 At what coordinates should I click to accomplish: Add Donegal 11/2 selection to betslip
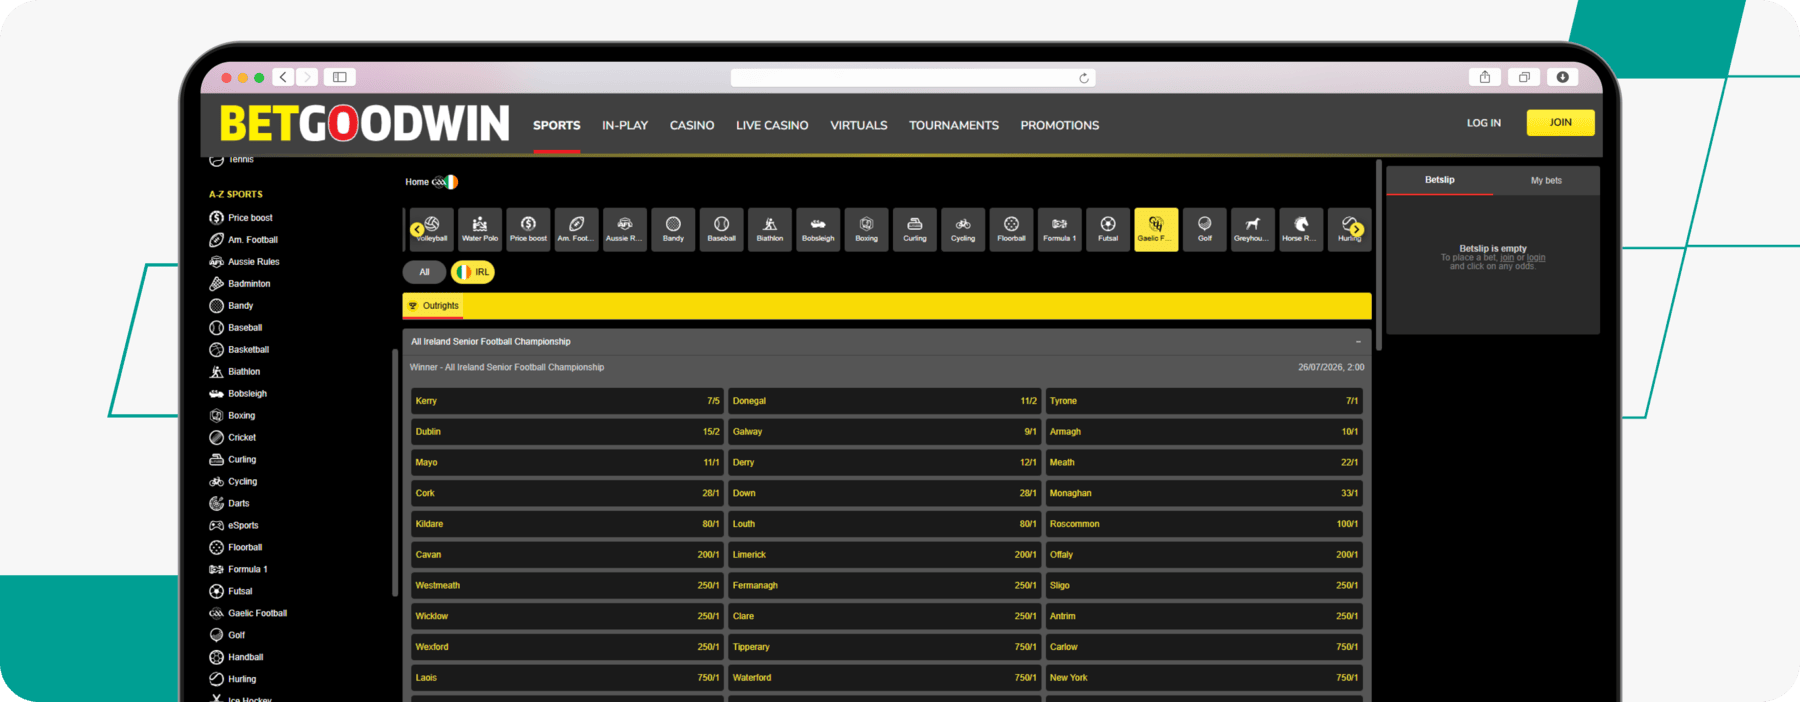[884, 401]
